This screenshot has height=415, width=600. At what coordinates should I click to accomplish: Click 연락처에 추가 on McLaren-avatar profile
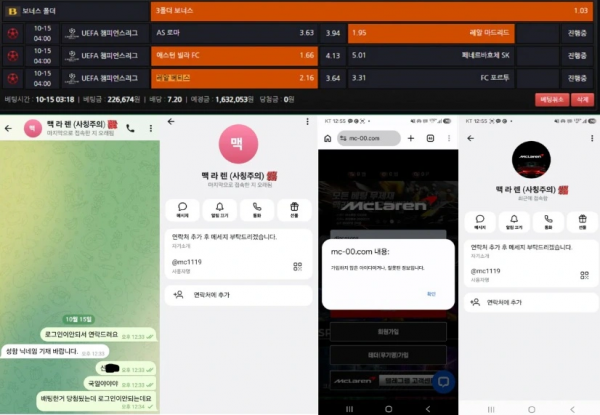coord(531,303)
